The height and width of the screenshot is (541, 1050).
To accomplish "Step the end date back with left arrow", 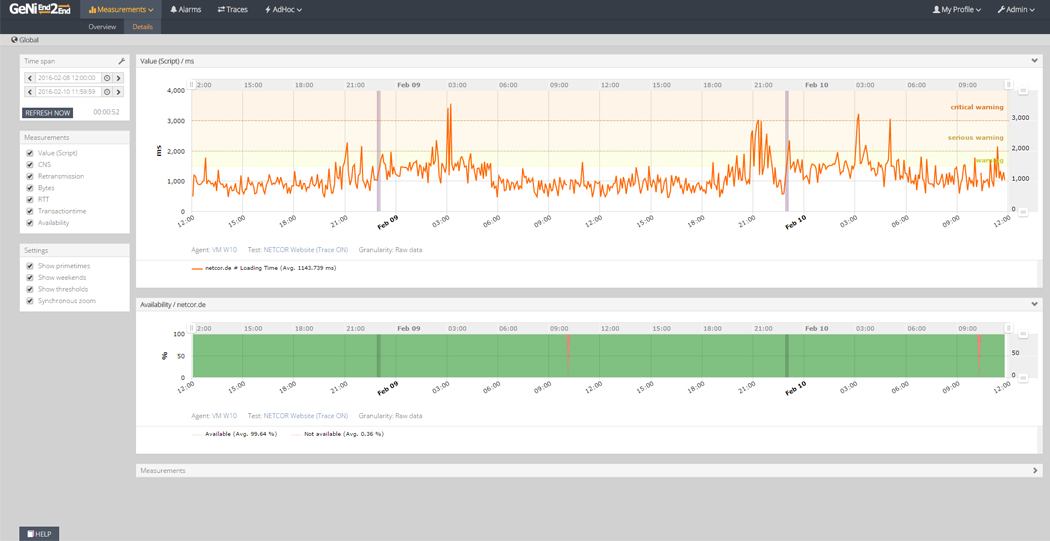I will 29,92.
